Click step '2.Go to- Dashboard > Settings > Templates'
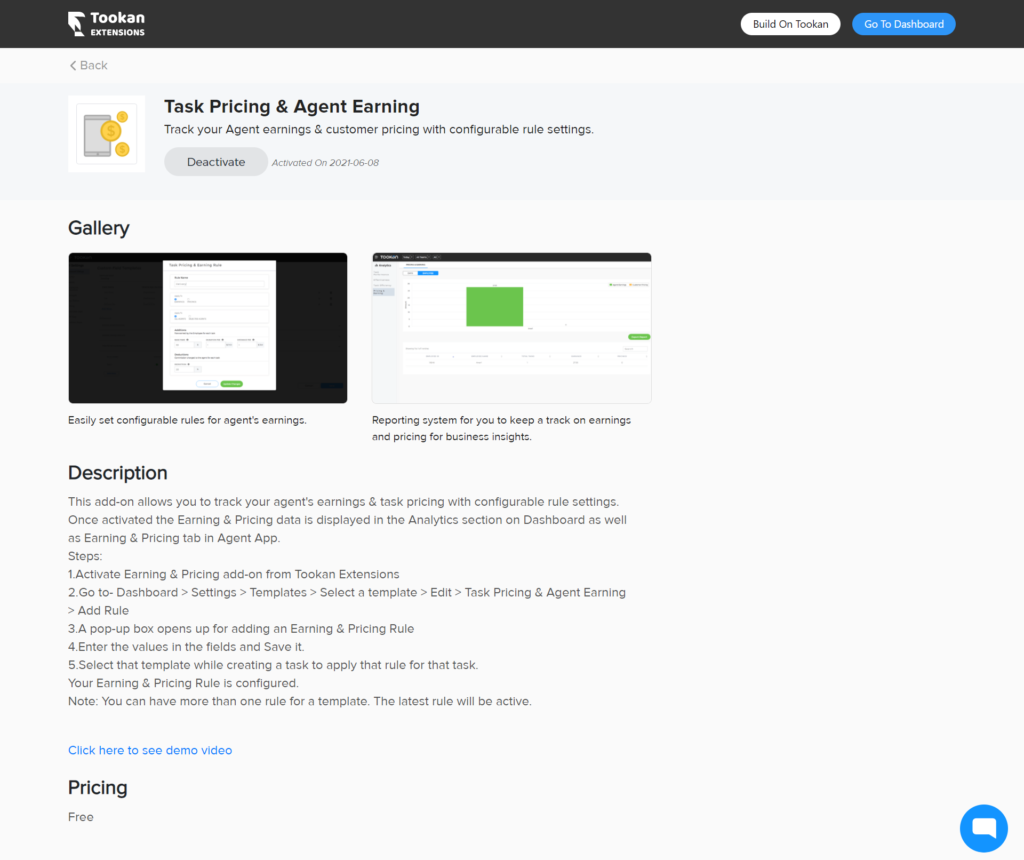 point(347,601)
